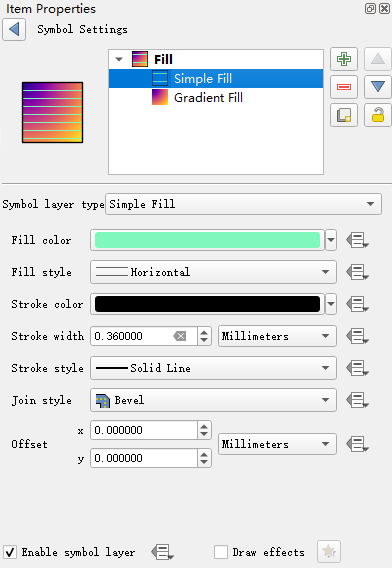This screenshot has width=392, height=568.
Task: Increase Offset y with up spinner
Action: (x=204, y=454)
